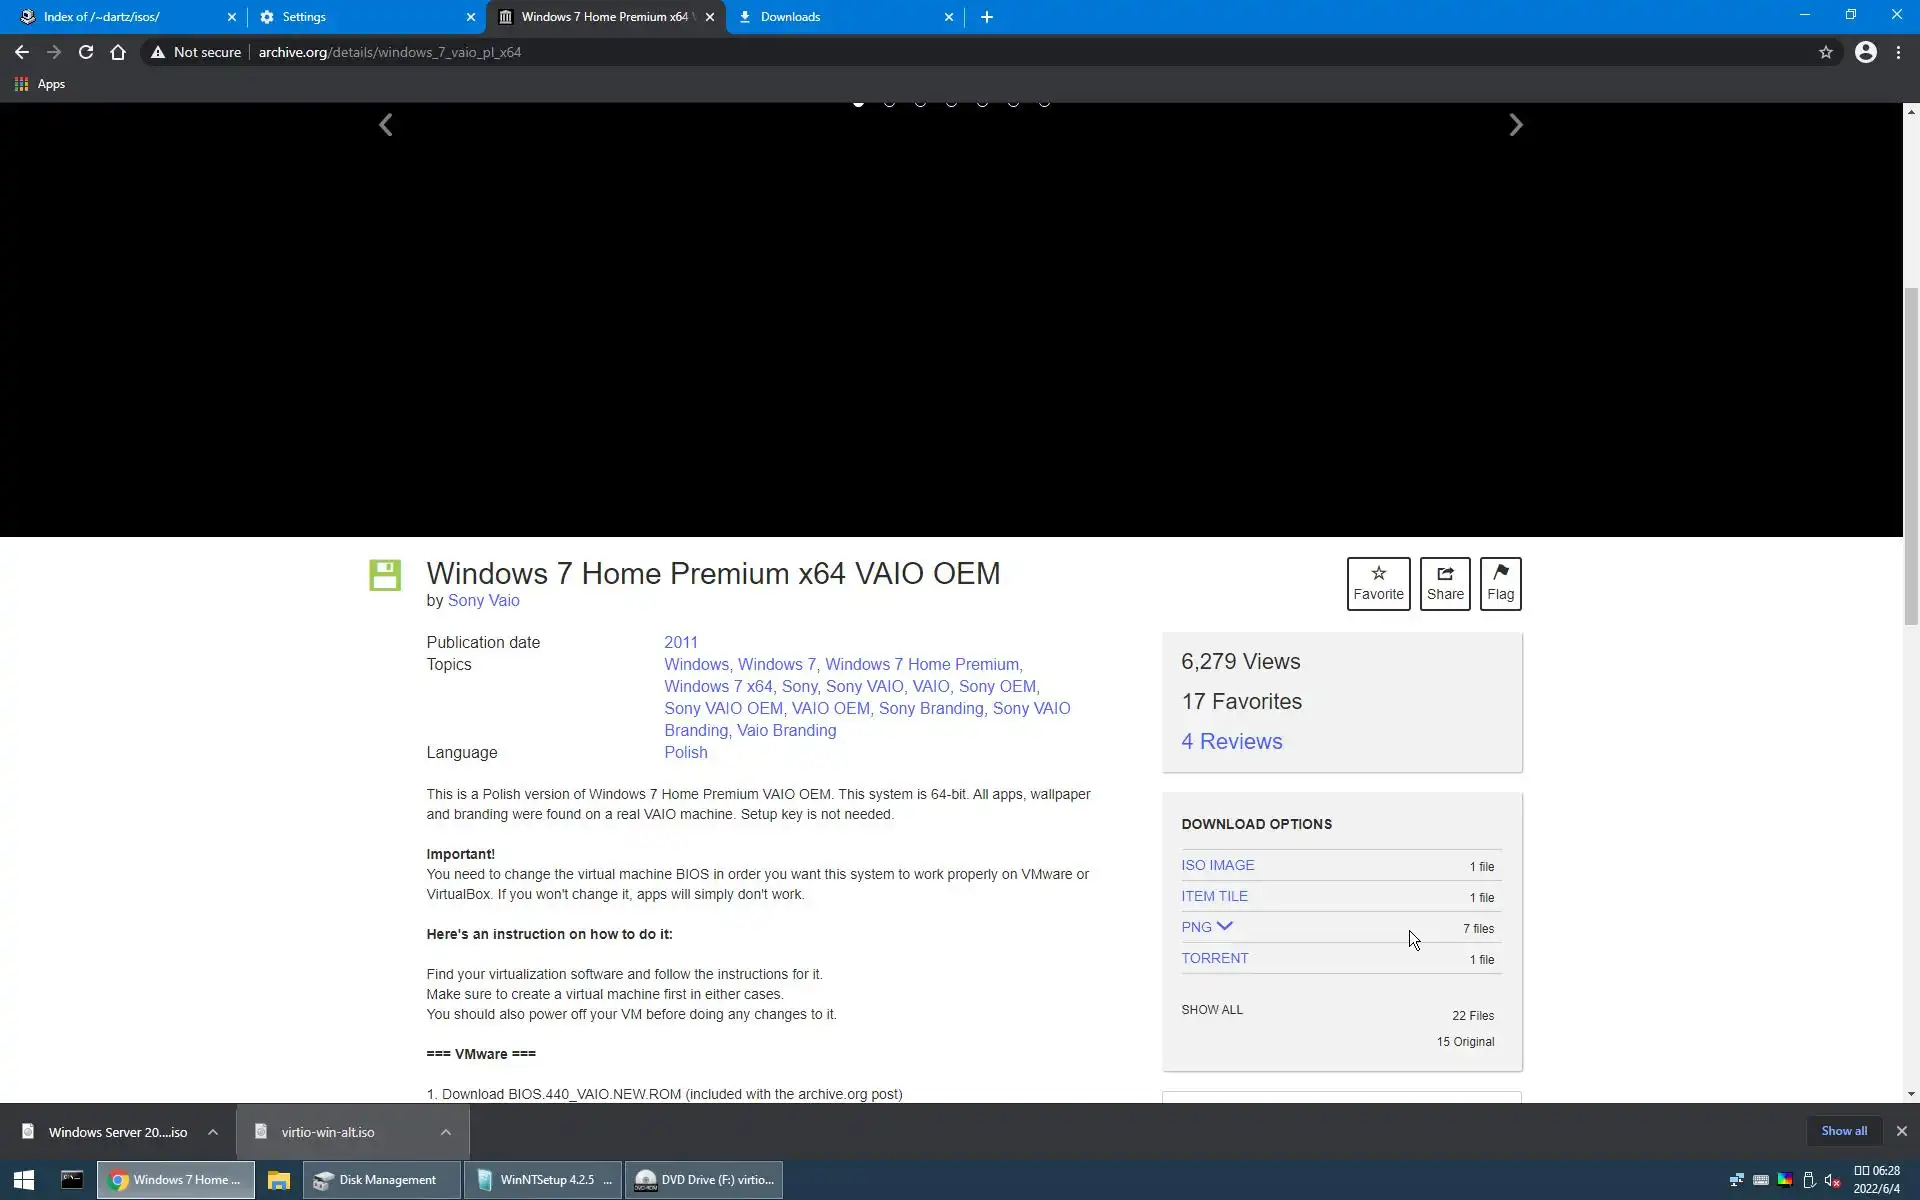
Task: Select the second carousel dot indicator
Action: point(889,103)
